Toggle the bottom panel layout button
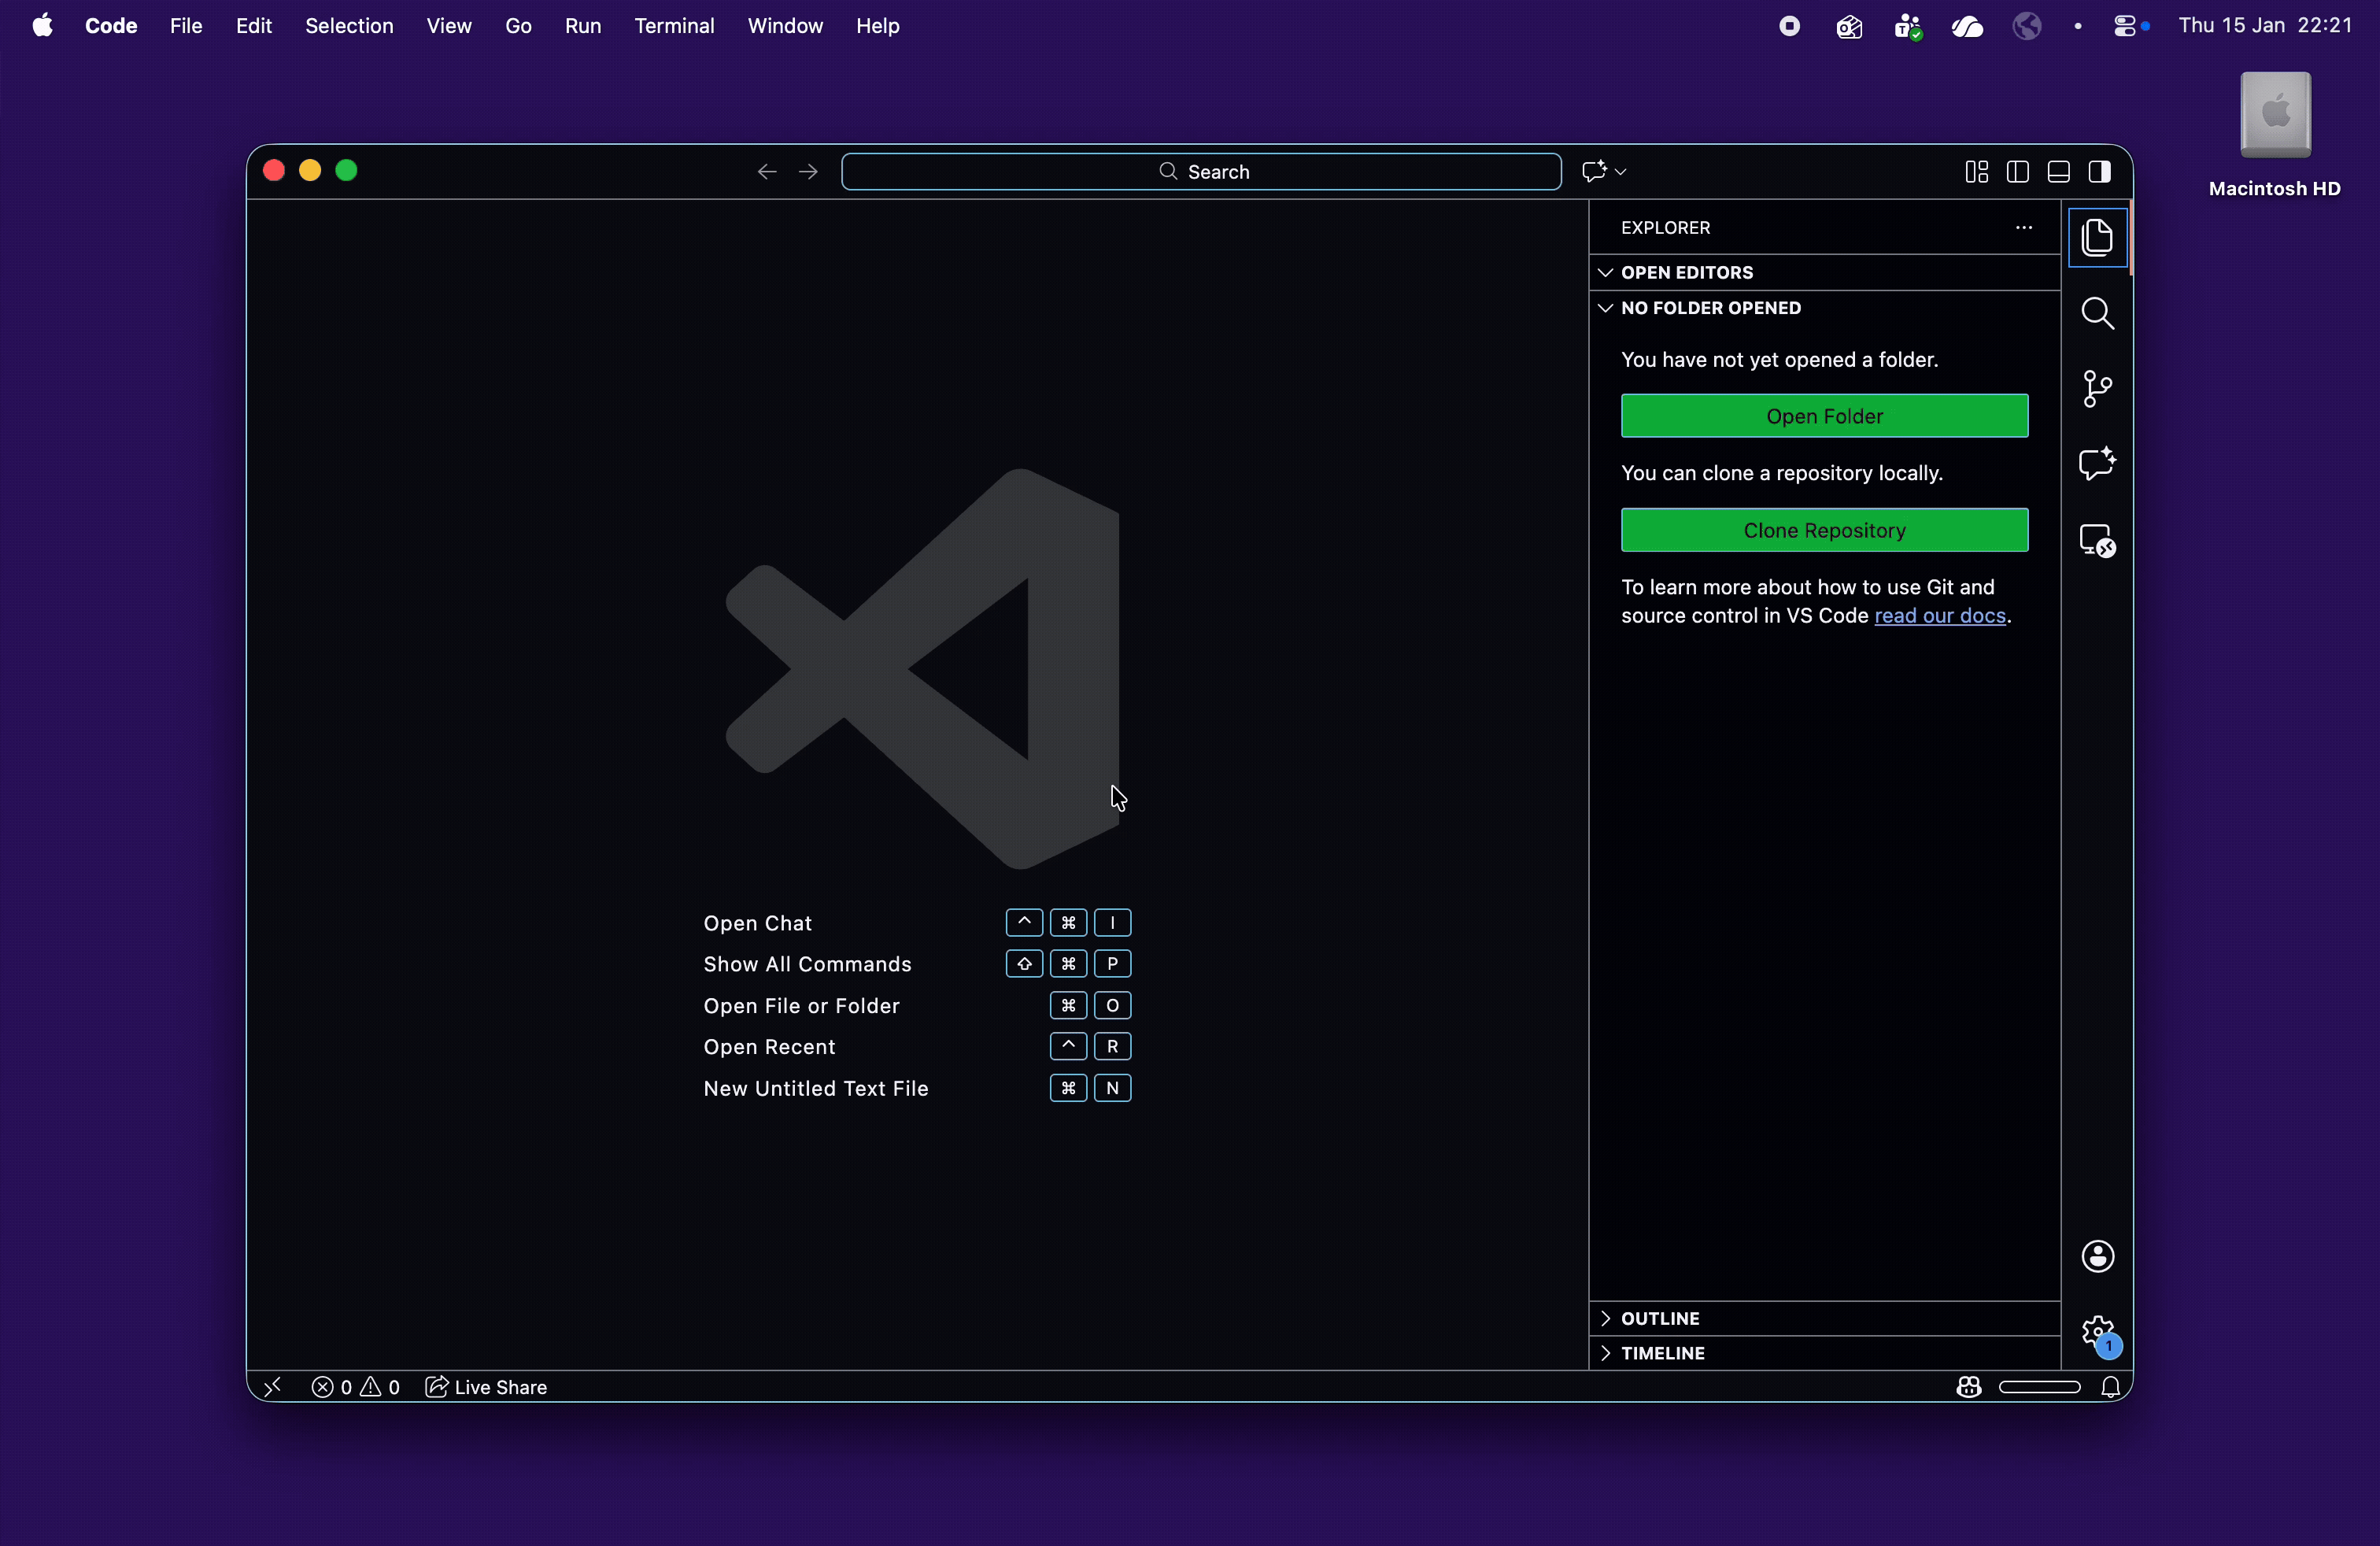The width and height of the screenshot is (2380, 1546). pos(2058,172)
